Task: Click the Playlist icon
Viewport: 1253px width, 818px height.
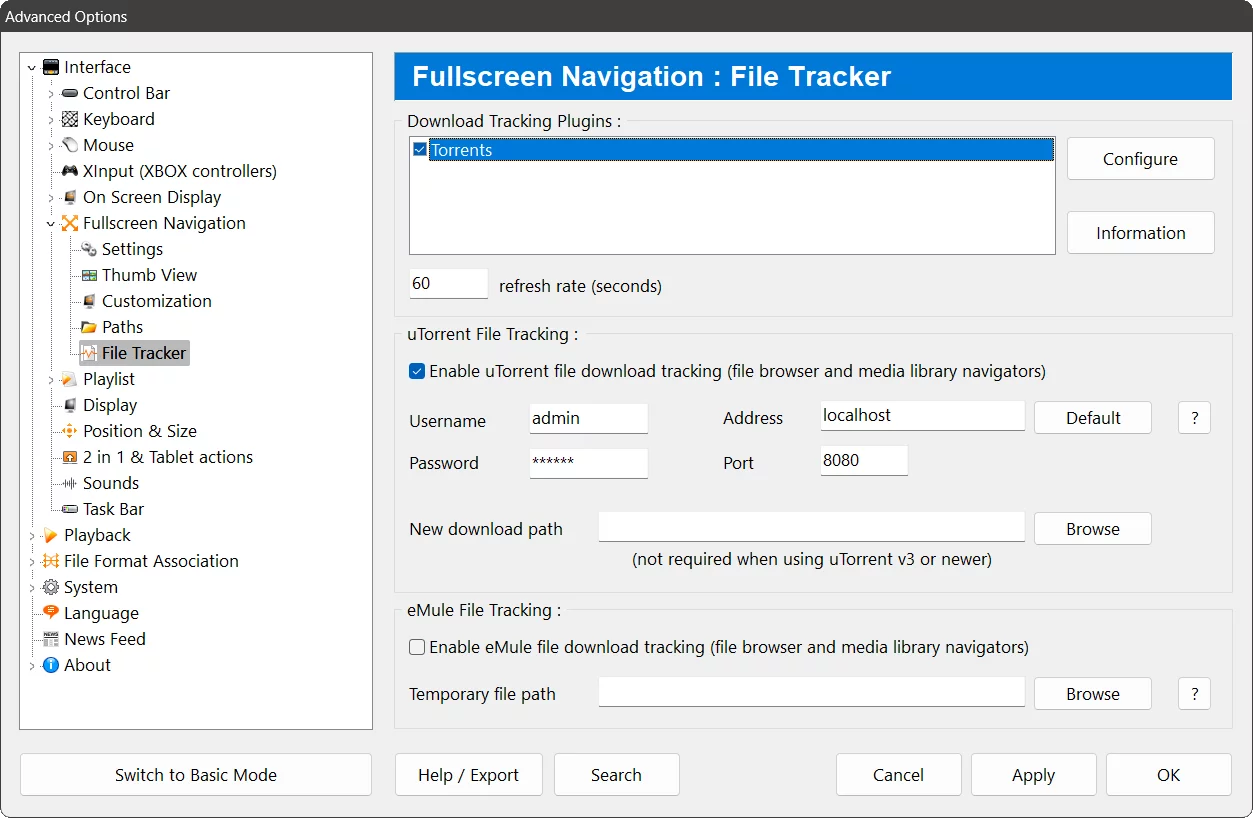Action: pos(70,379)
